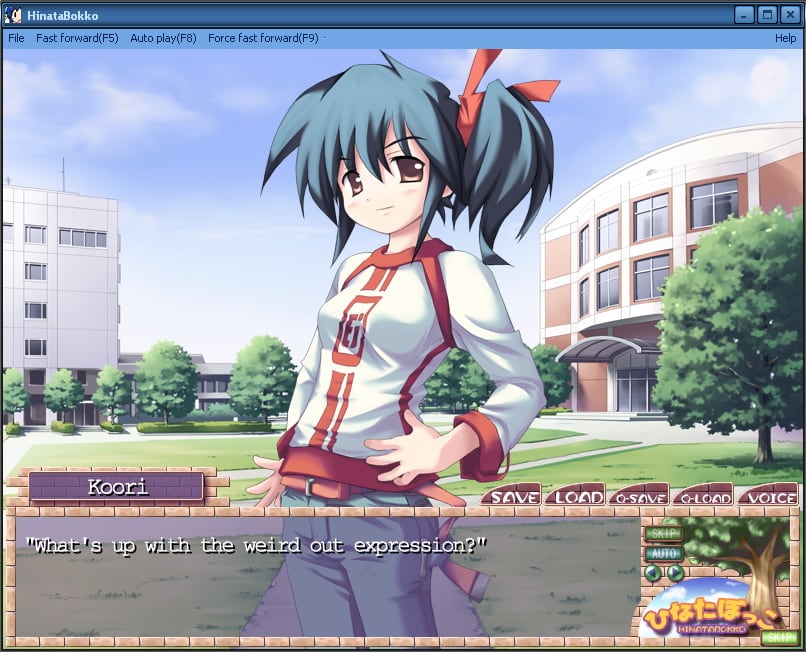Click the SAVE button above the dialogue box

tap(512, 496)
